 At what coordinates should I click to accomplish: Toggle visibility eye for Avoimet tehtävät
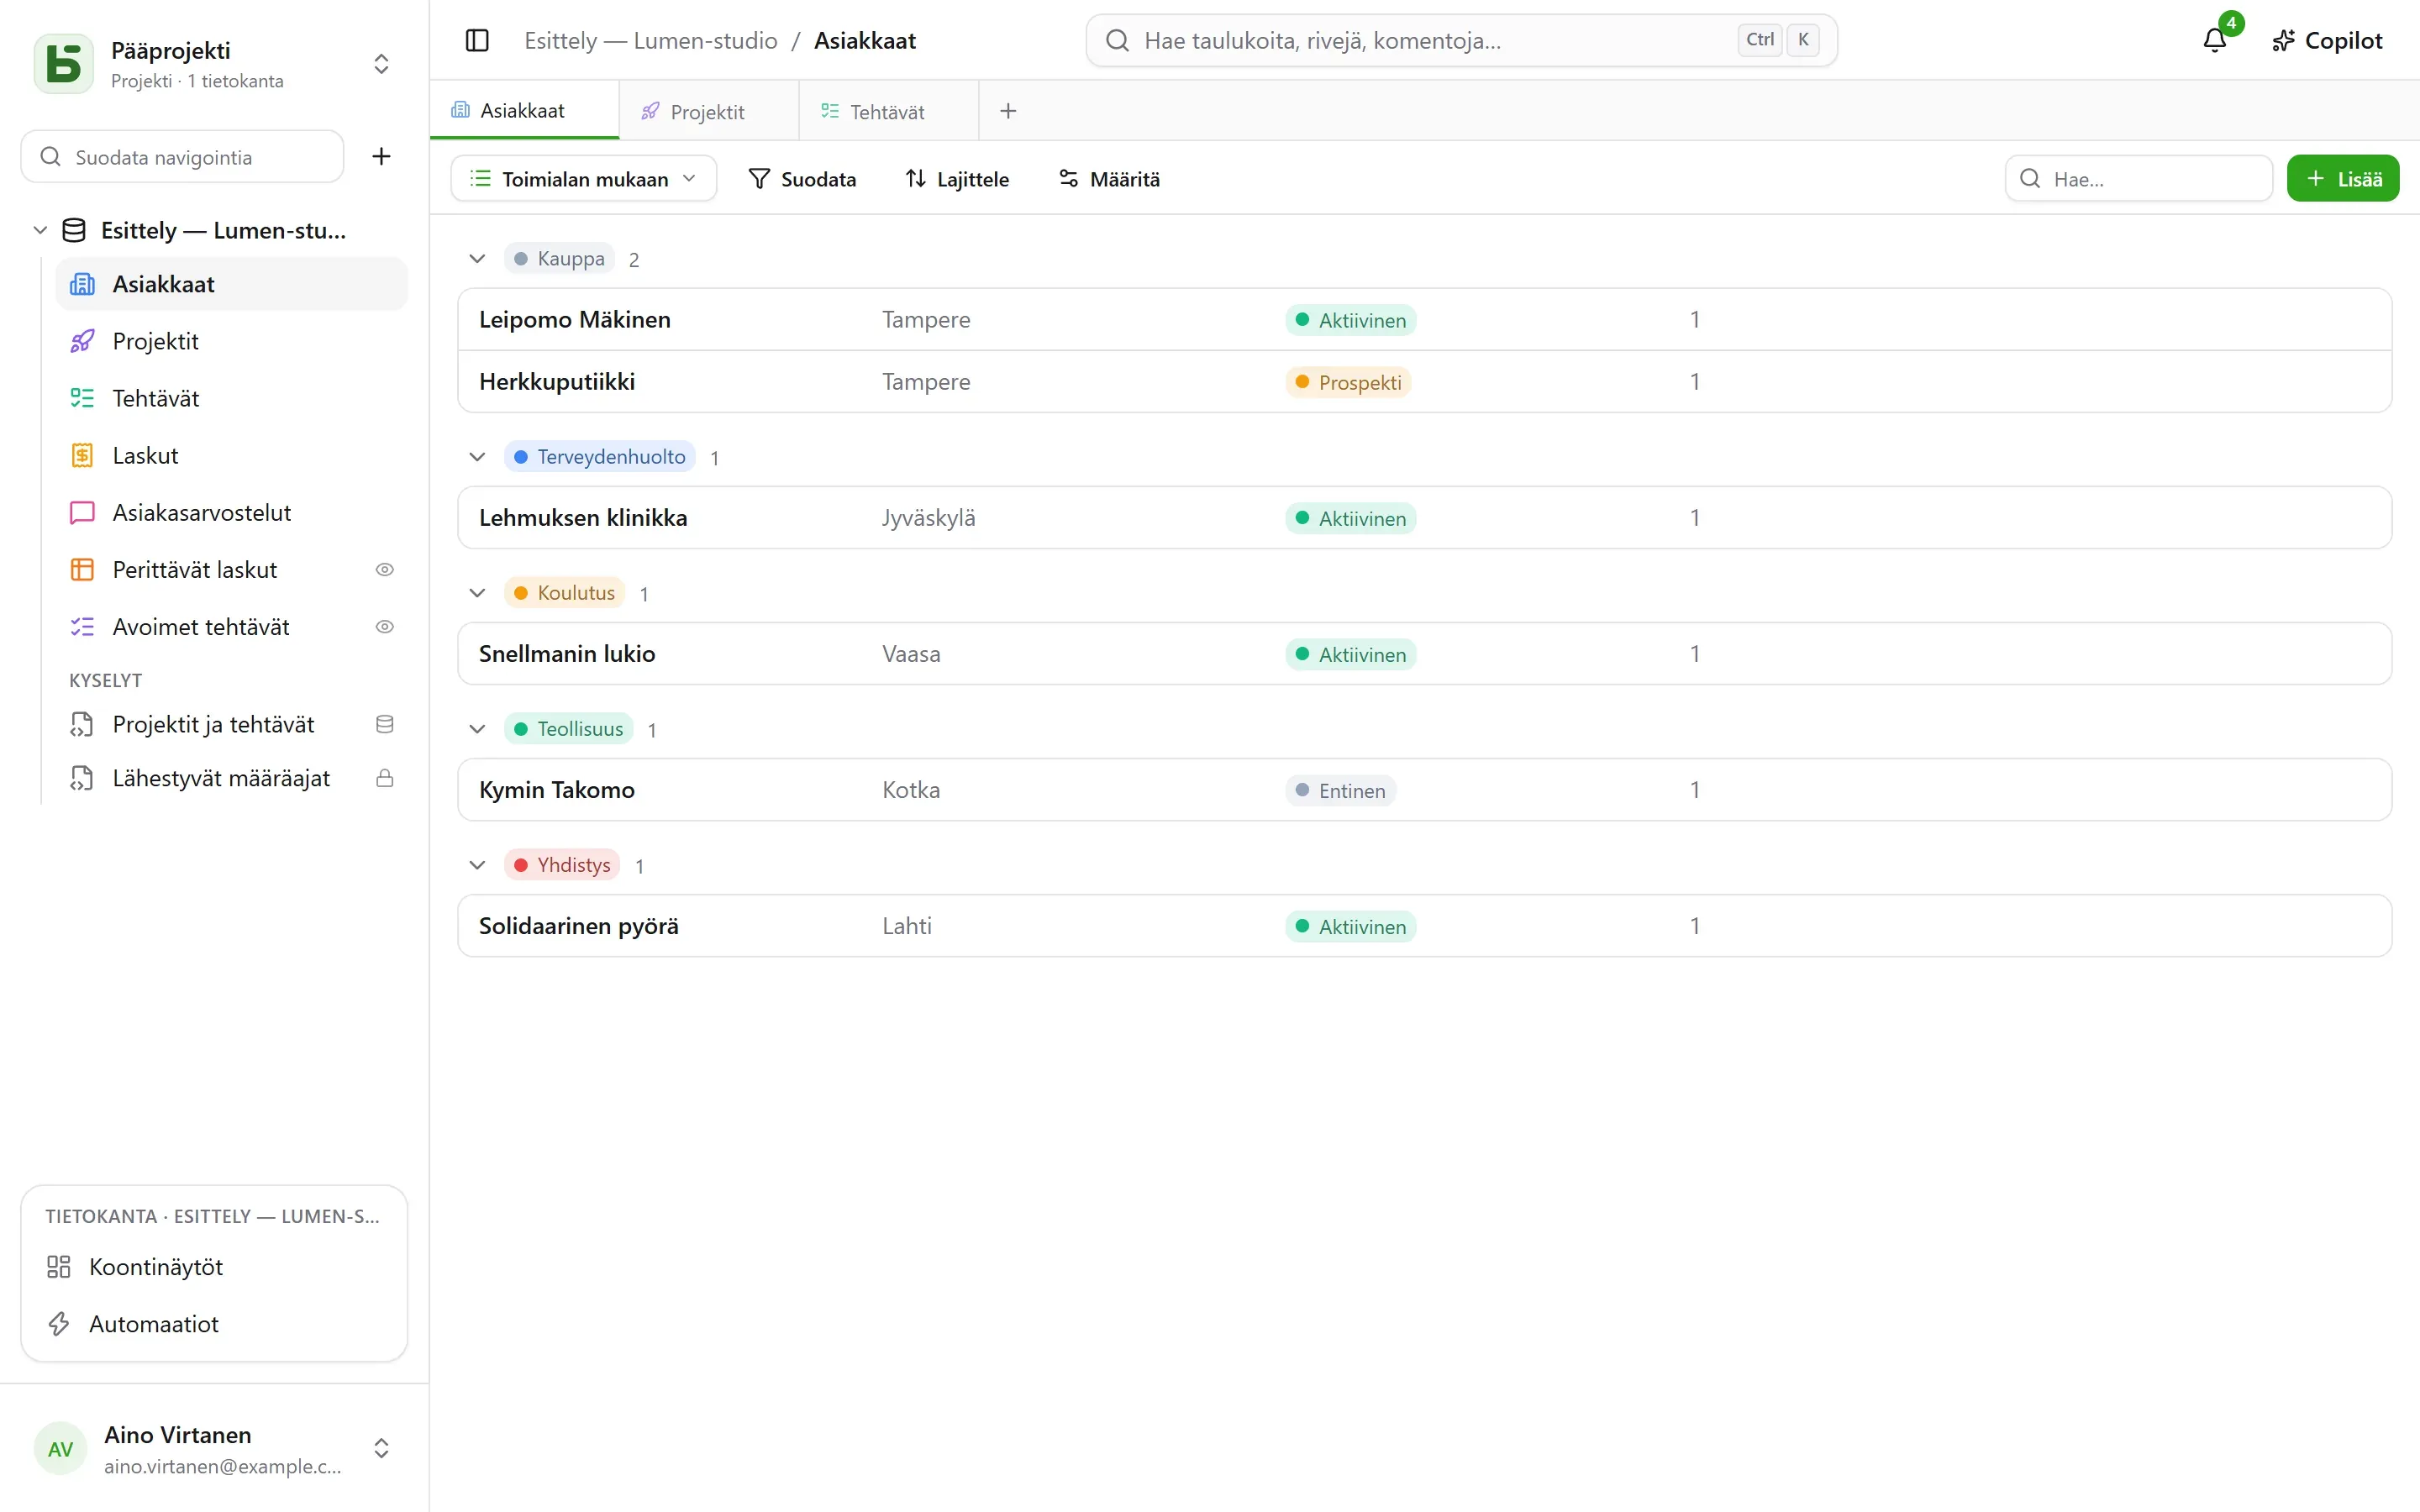point(384,626)
